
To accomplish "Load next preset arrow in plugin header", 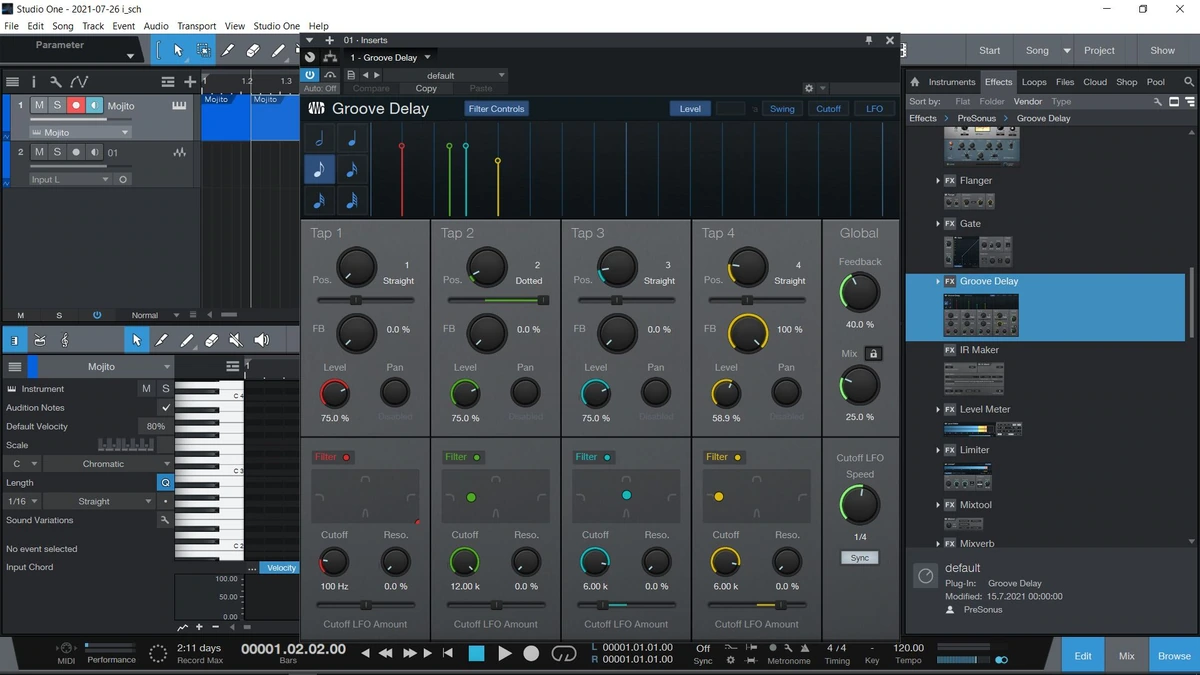I will tap(376, 75).
